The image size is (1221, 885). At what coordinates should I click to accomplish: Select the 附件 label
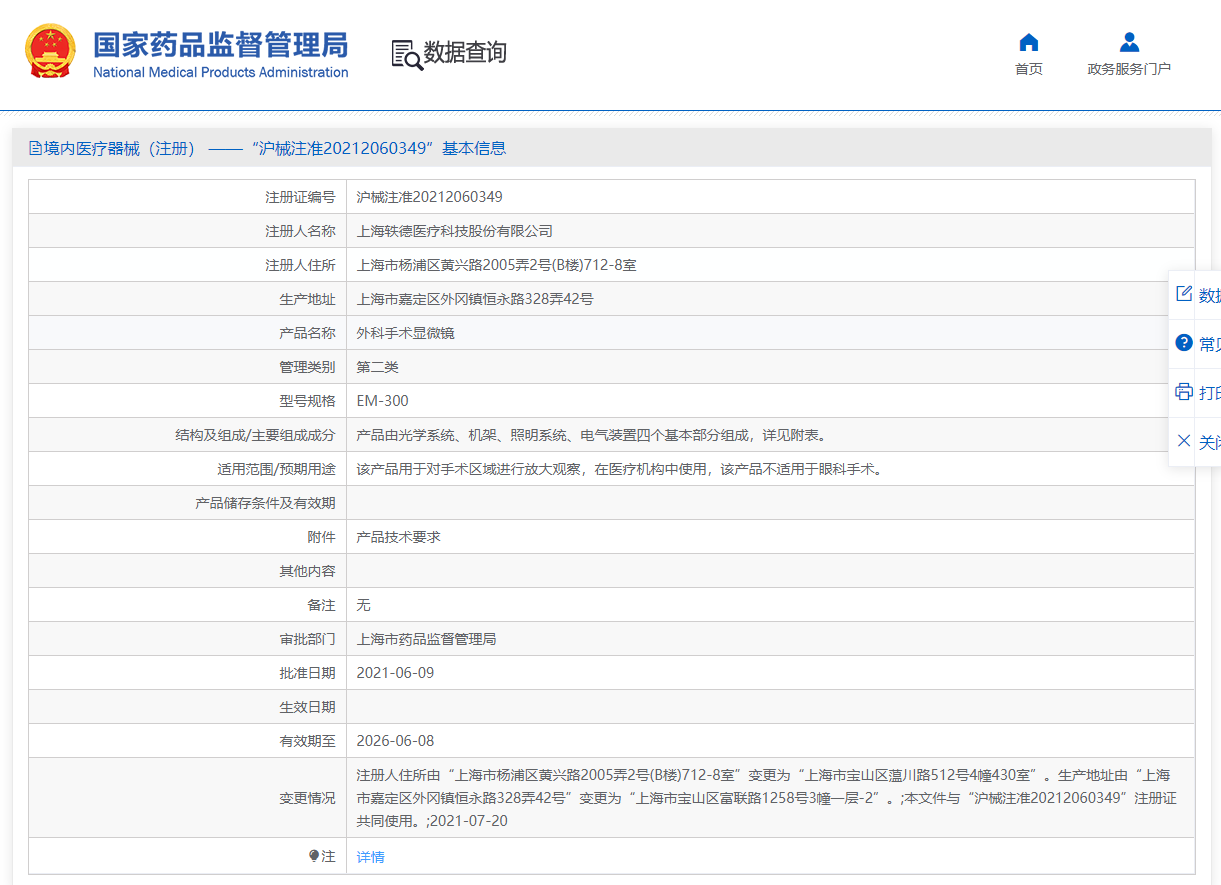pyautogui.click(x=321, y=537)
